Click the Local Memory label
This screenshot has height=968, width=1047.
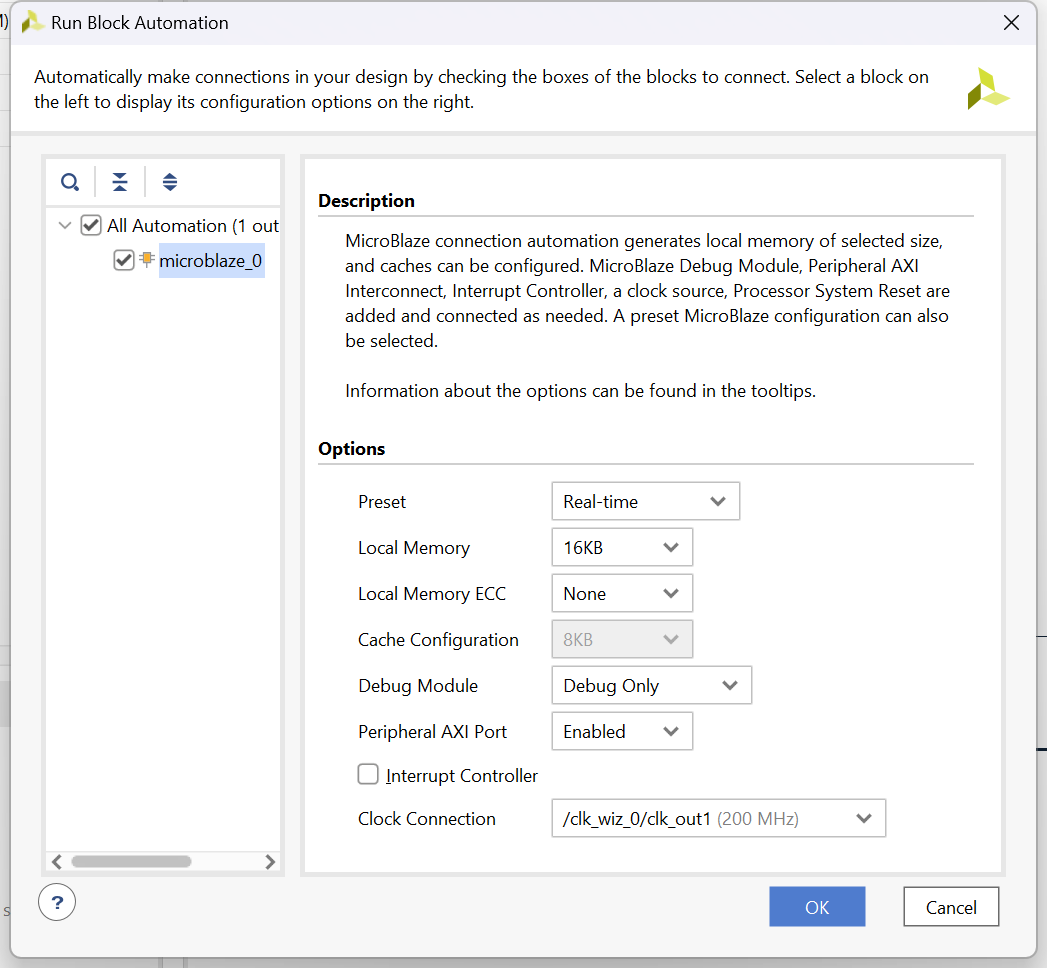(414, 548)
